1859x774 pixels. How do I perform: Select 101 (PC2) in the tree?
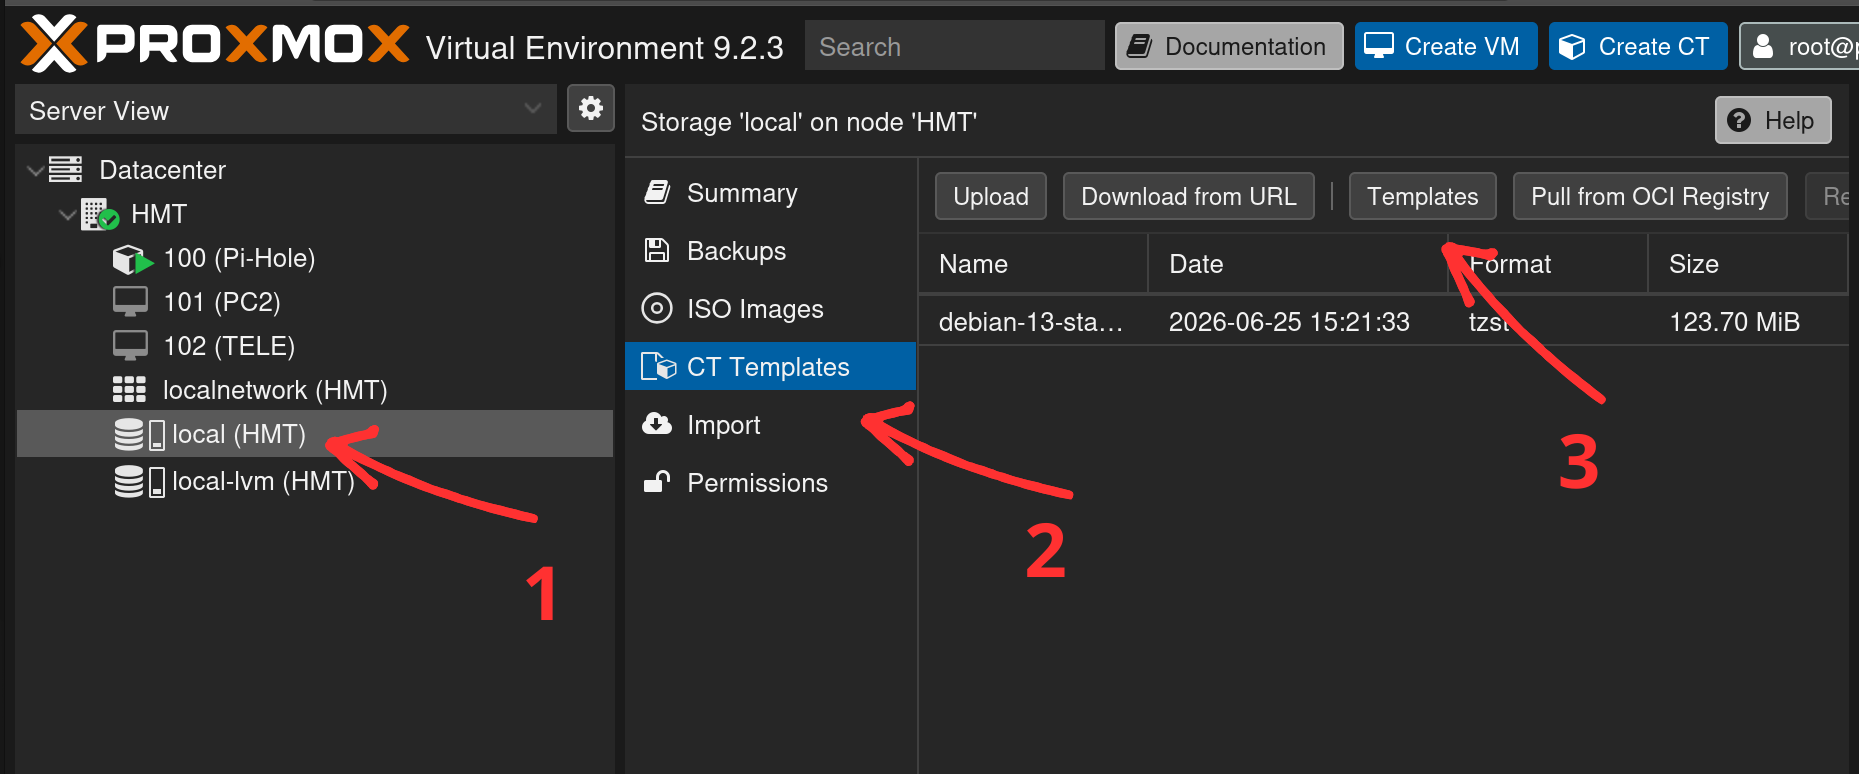coord(315,302)
